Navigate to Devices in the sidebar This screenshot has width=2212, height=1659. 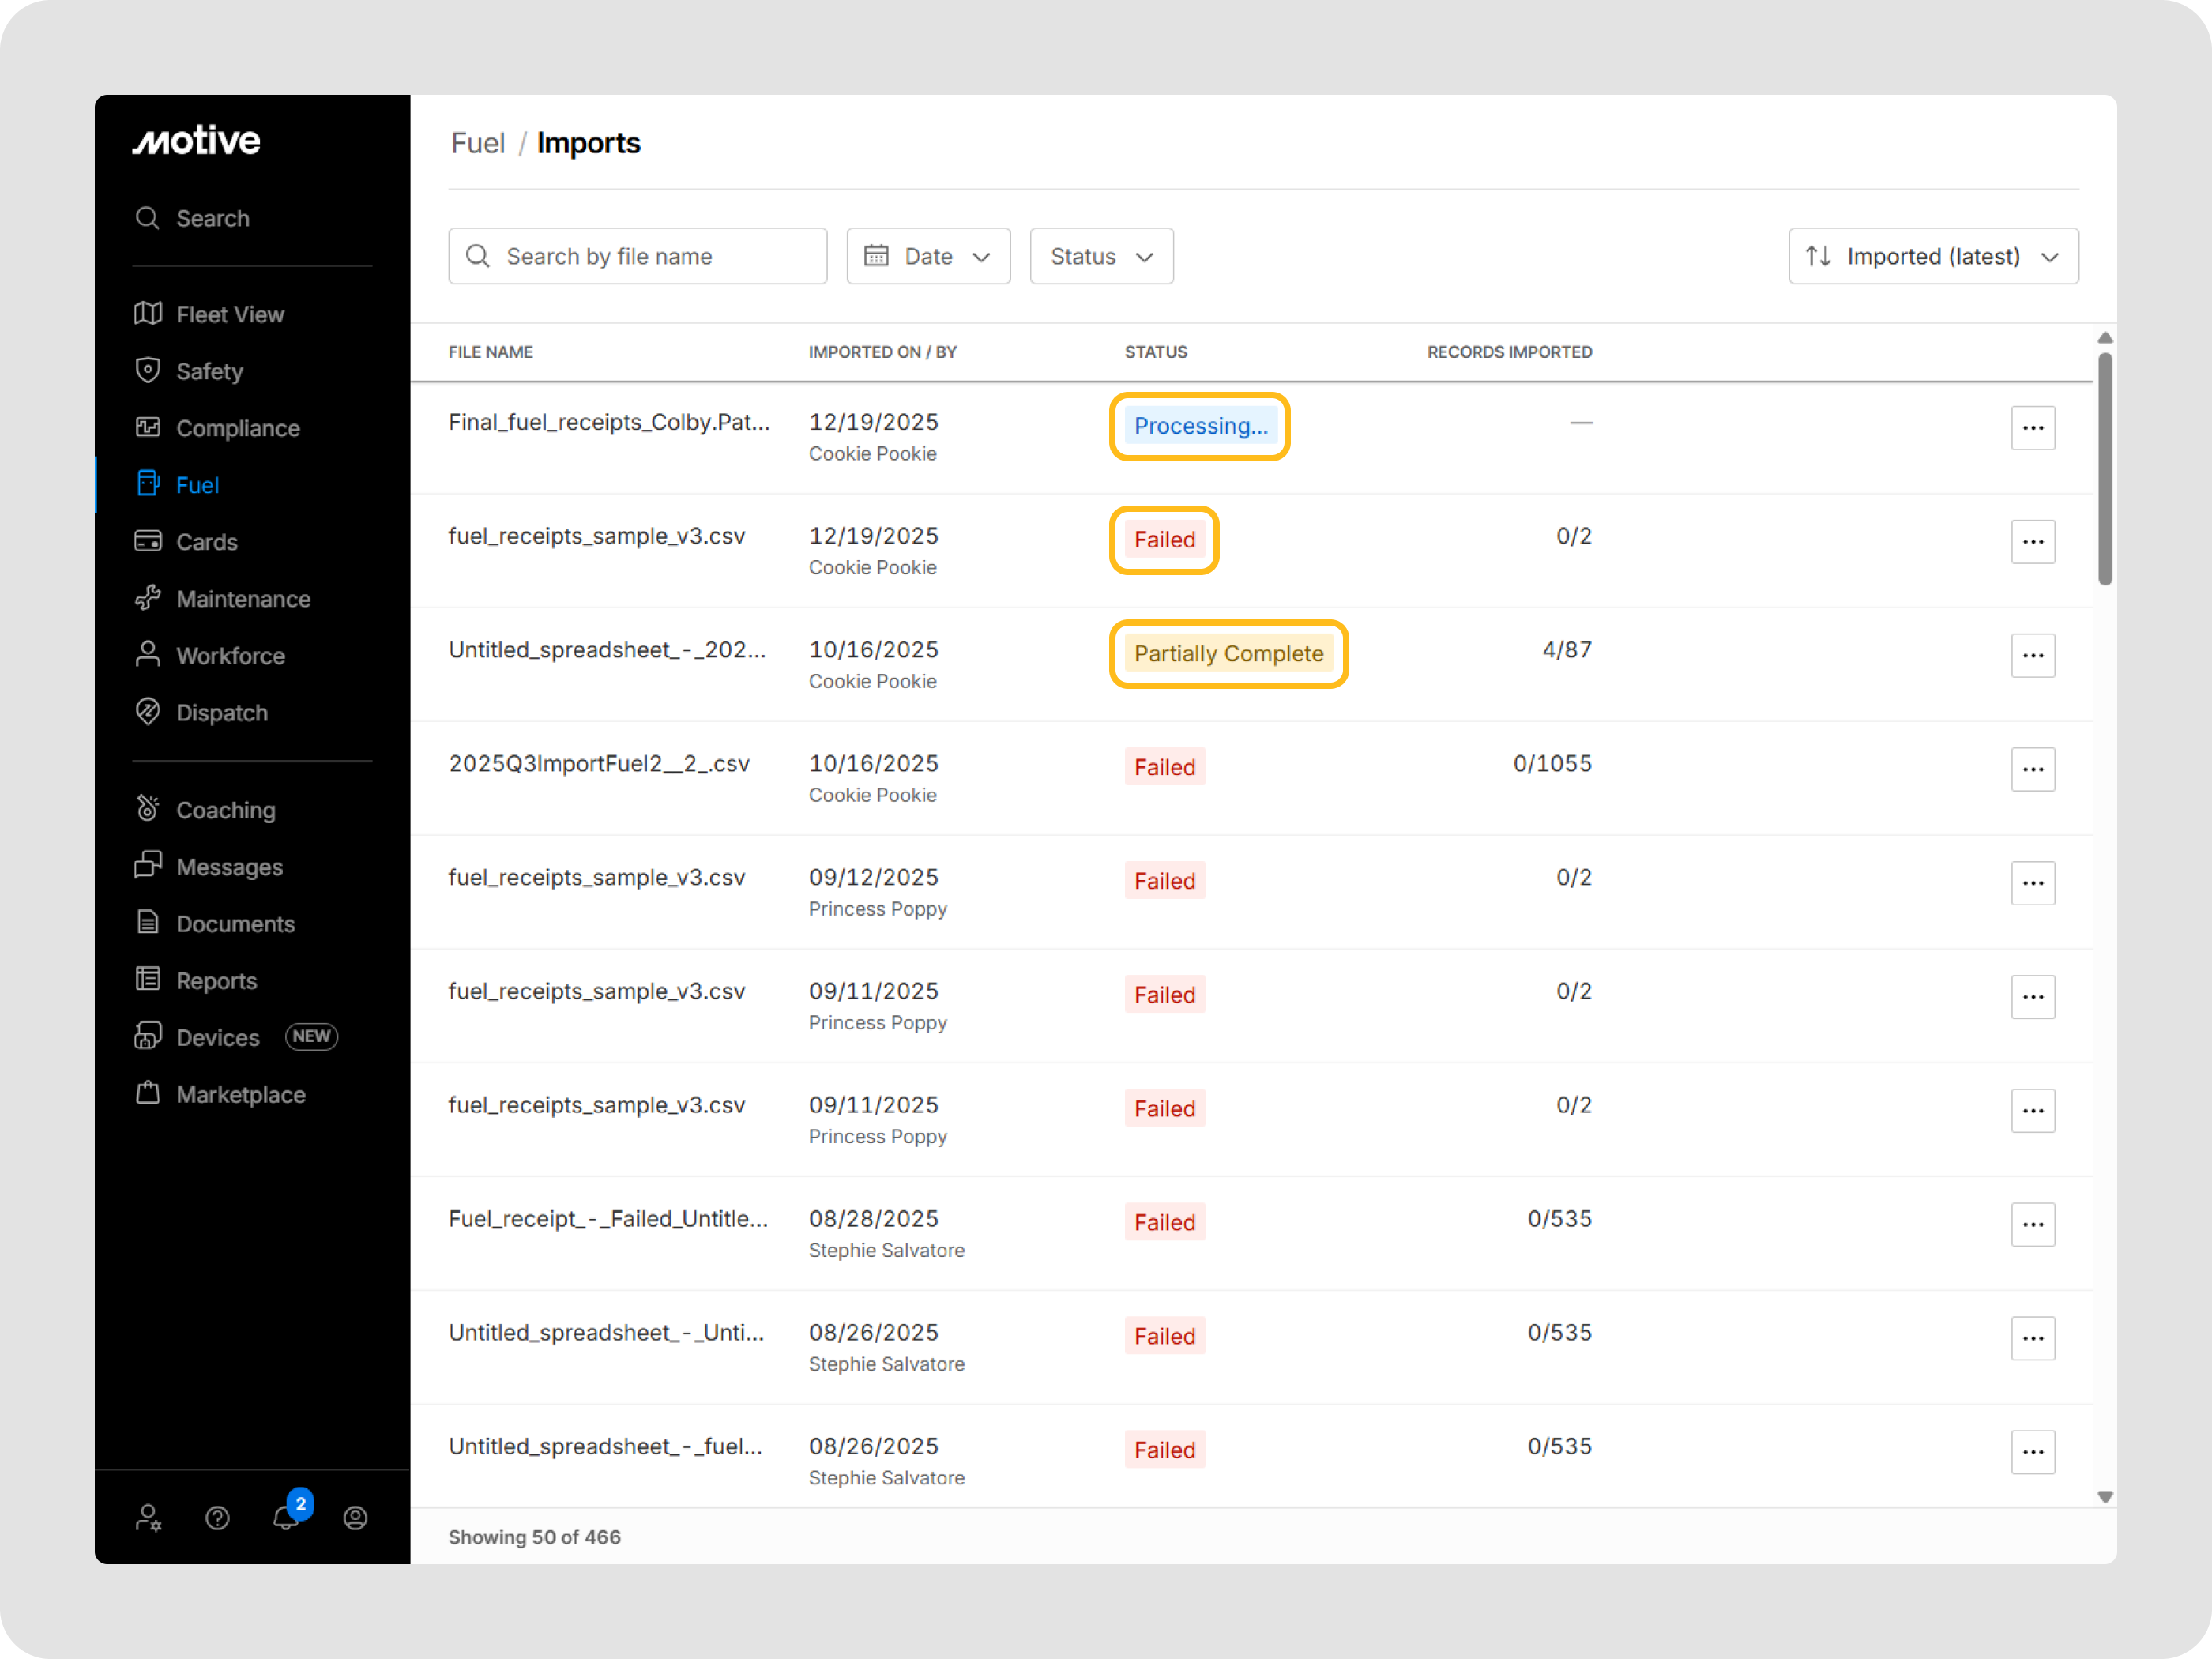217,1037
